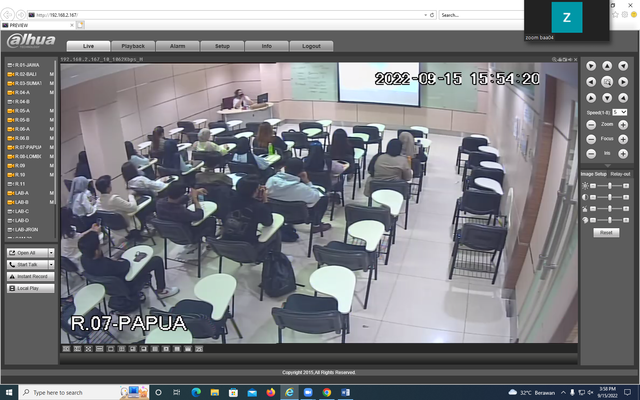
Task: Decrease Zoom with the minus button
Action: (x=591, y=125)
